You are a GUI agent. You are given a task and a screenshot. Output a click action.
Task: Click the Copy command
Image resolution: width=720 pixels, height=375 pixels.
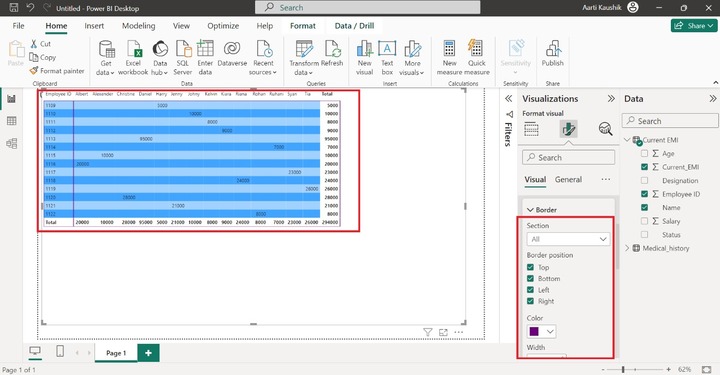(43, 57)
